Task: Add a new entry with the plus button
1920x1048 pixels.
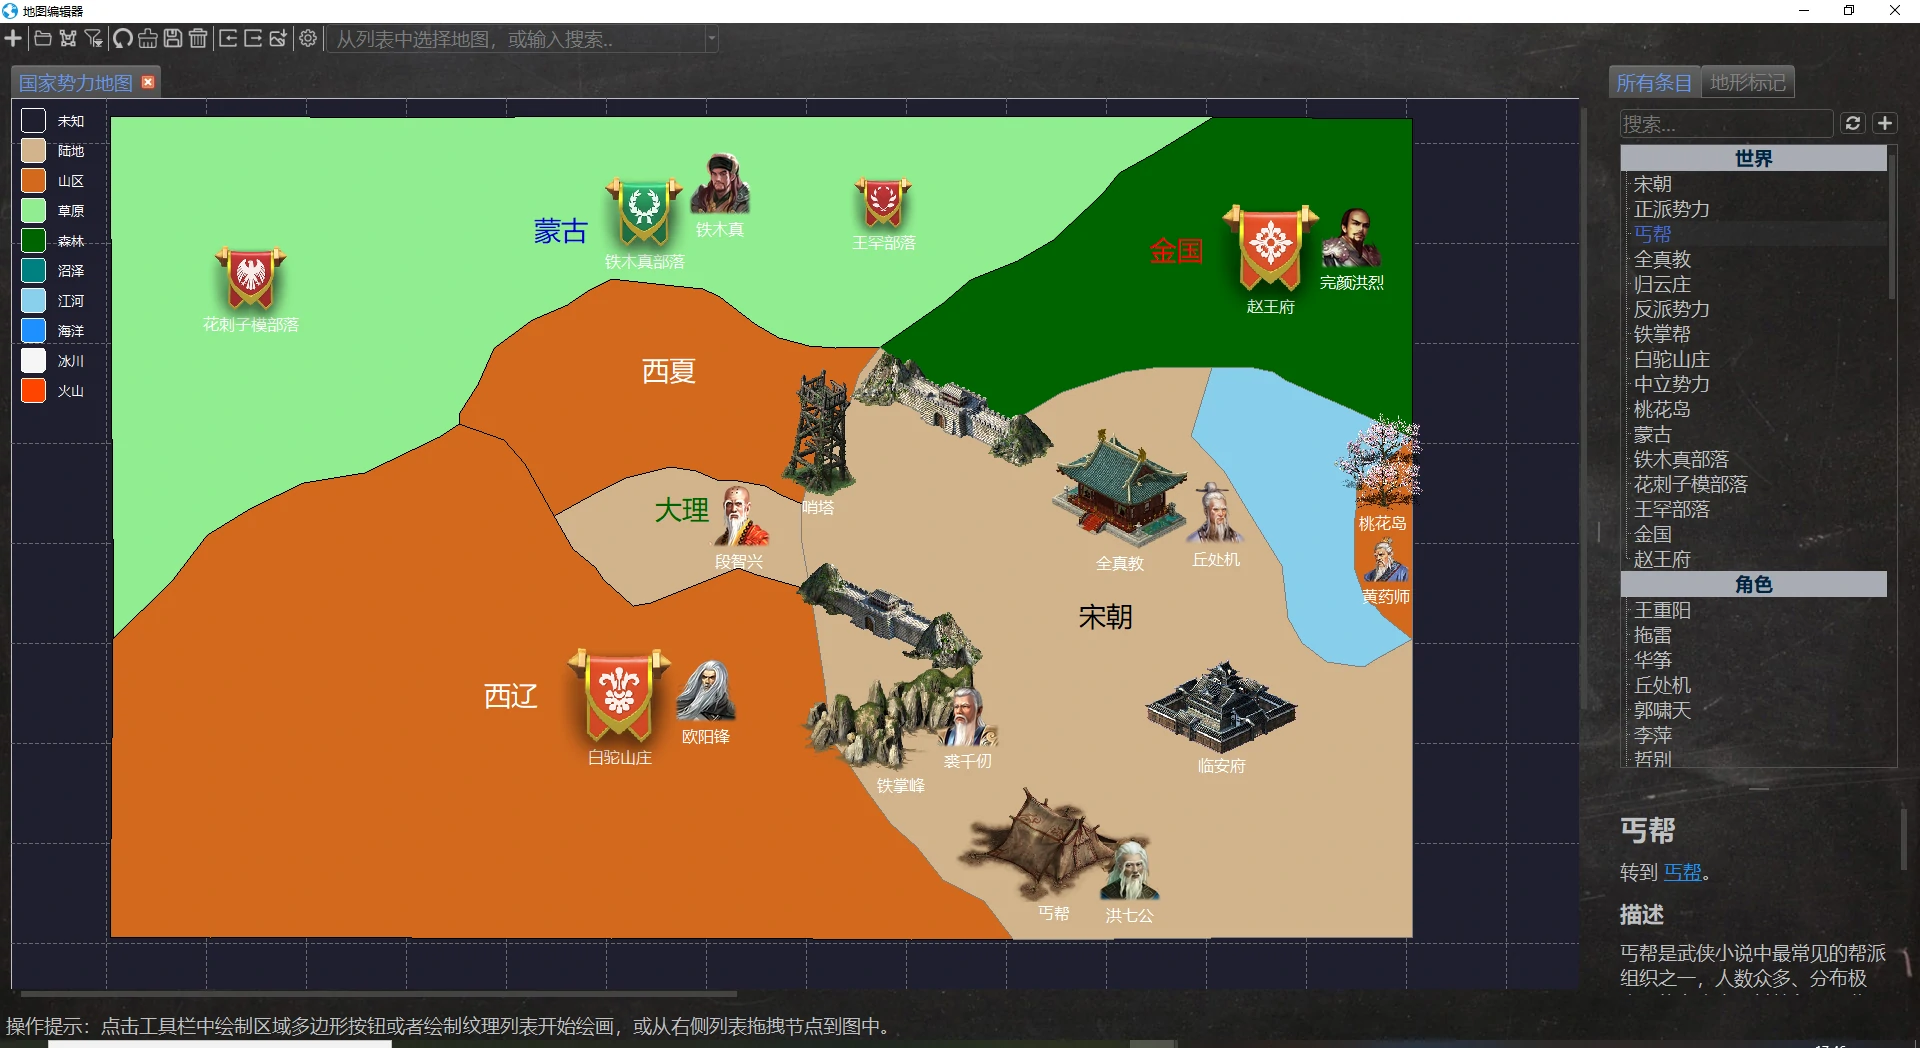Action: [x=1885, y=123]
